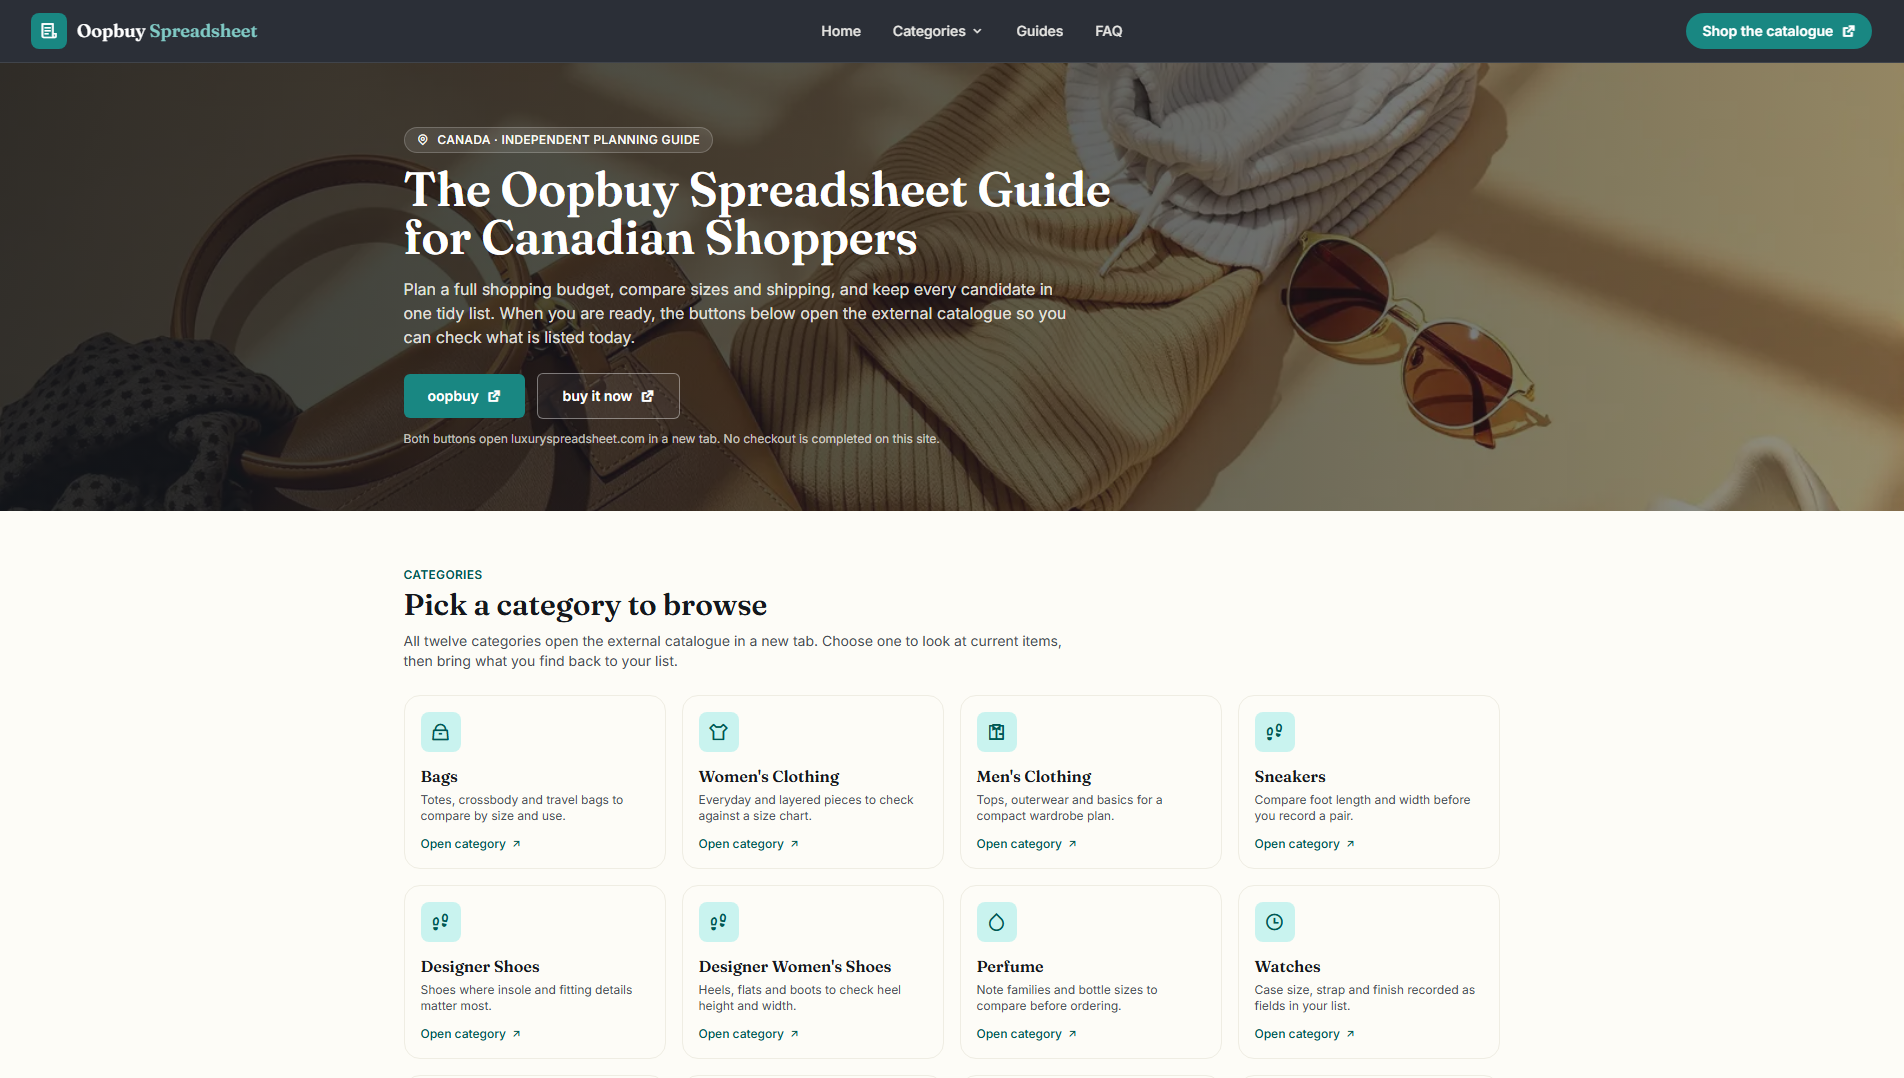Click the Women's Clothing shirt icon

click(719, 732)
